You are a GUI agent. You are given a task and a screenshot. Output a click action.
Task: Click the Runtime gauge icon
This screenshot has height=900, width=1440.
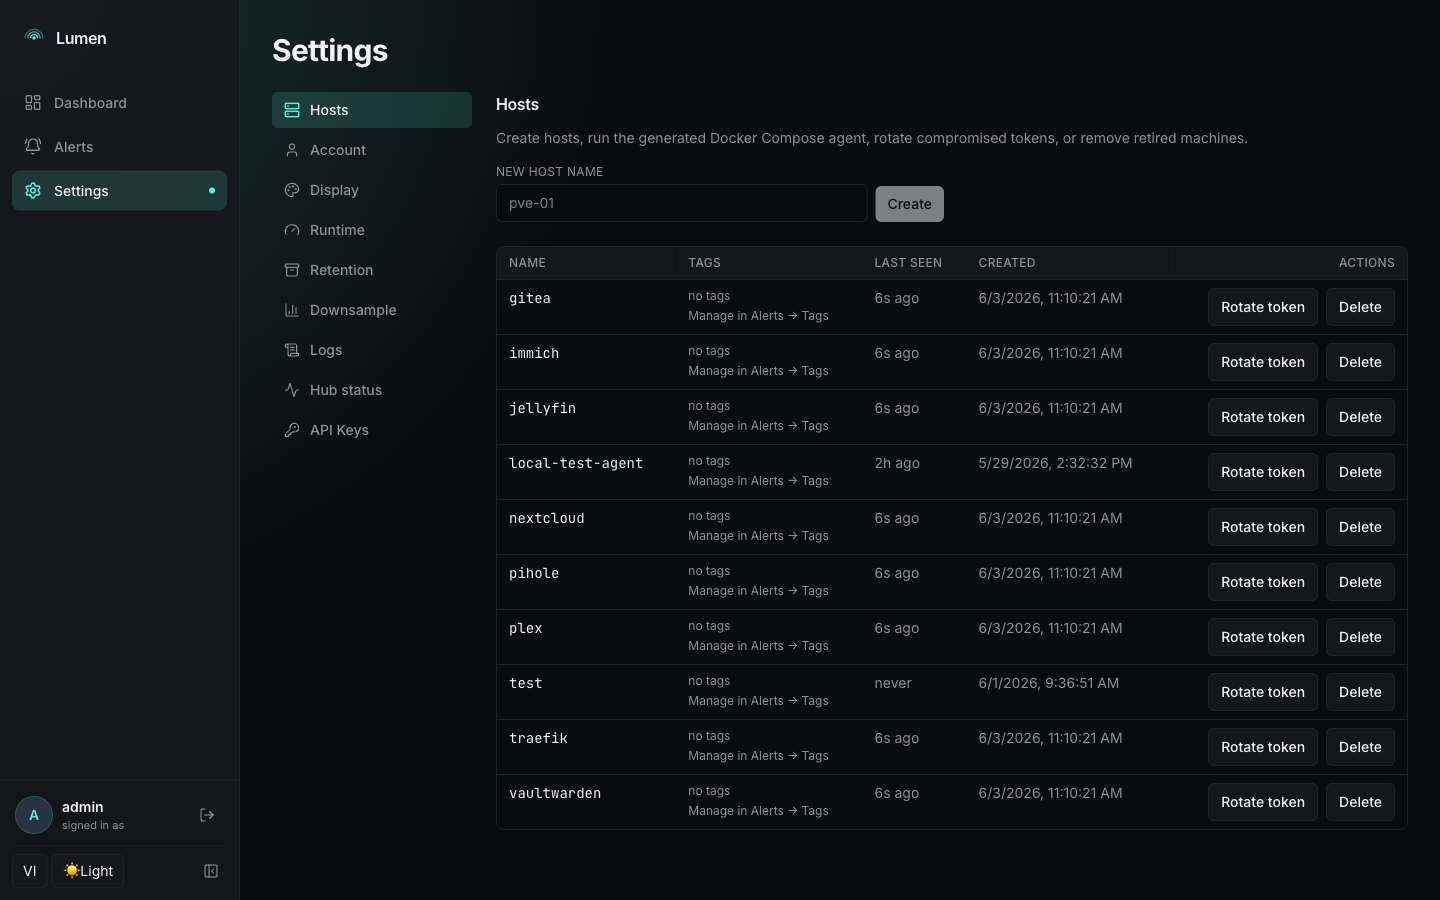[292, 230]
